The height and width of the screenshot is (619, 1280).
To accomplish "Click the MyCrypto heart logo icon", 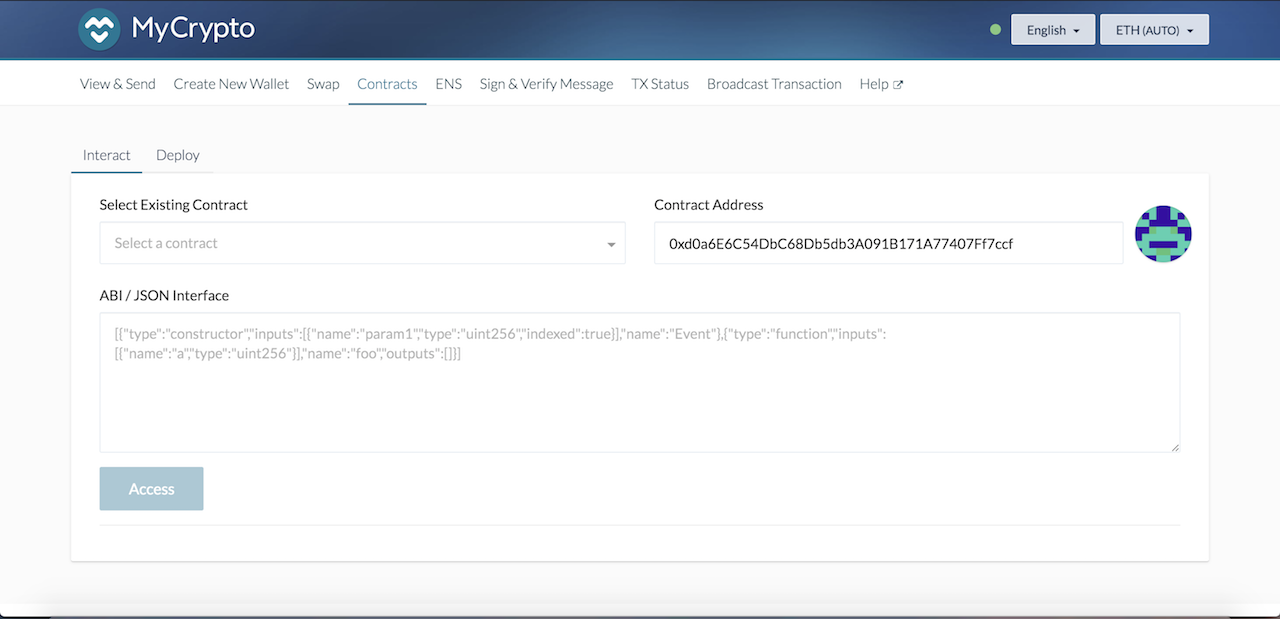I will 99,30.
